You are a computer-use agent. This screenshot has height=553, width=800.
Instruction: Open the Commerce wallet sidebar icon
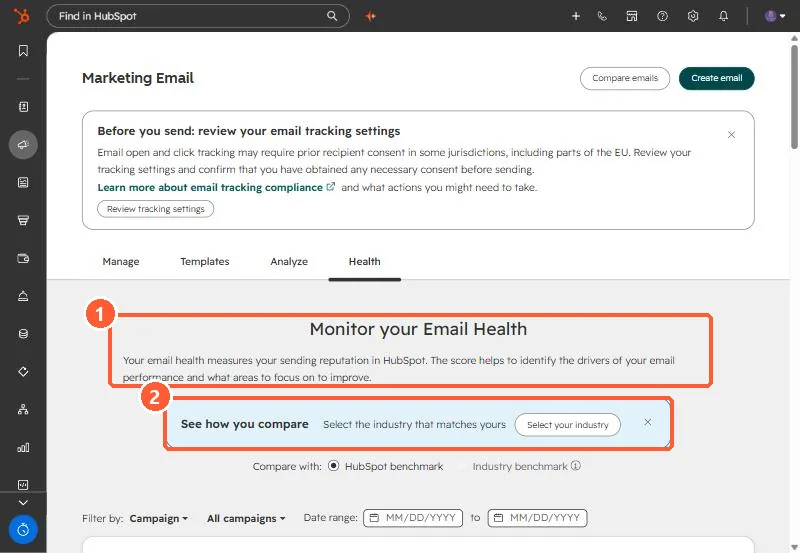point(23,258)
